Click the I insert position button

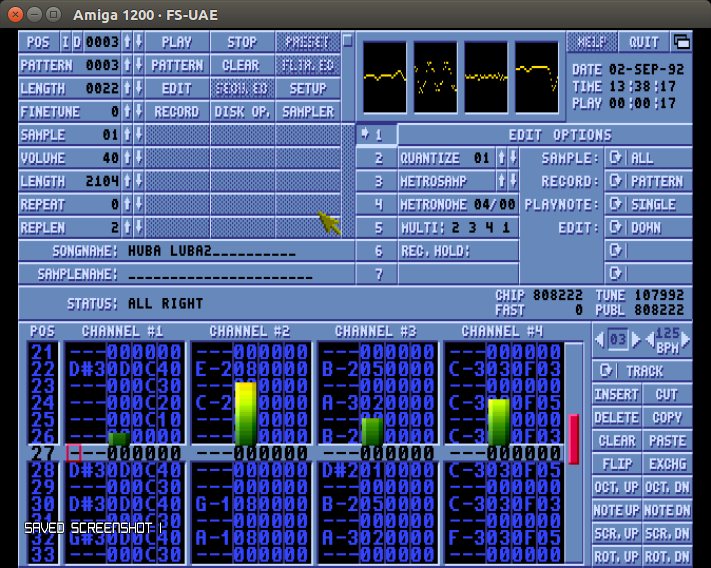[x=66, y=42]
